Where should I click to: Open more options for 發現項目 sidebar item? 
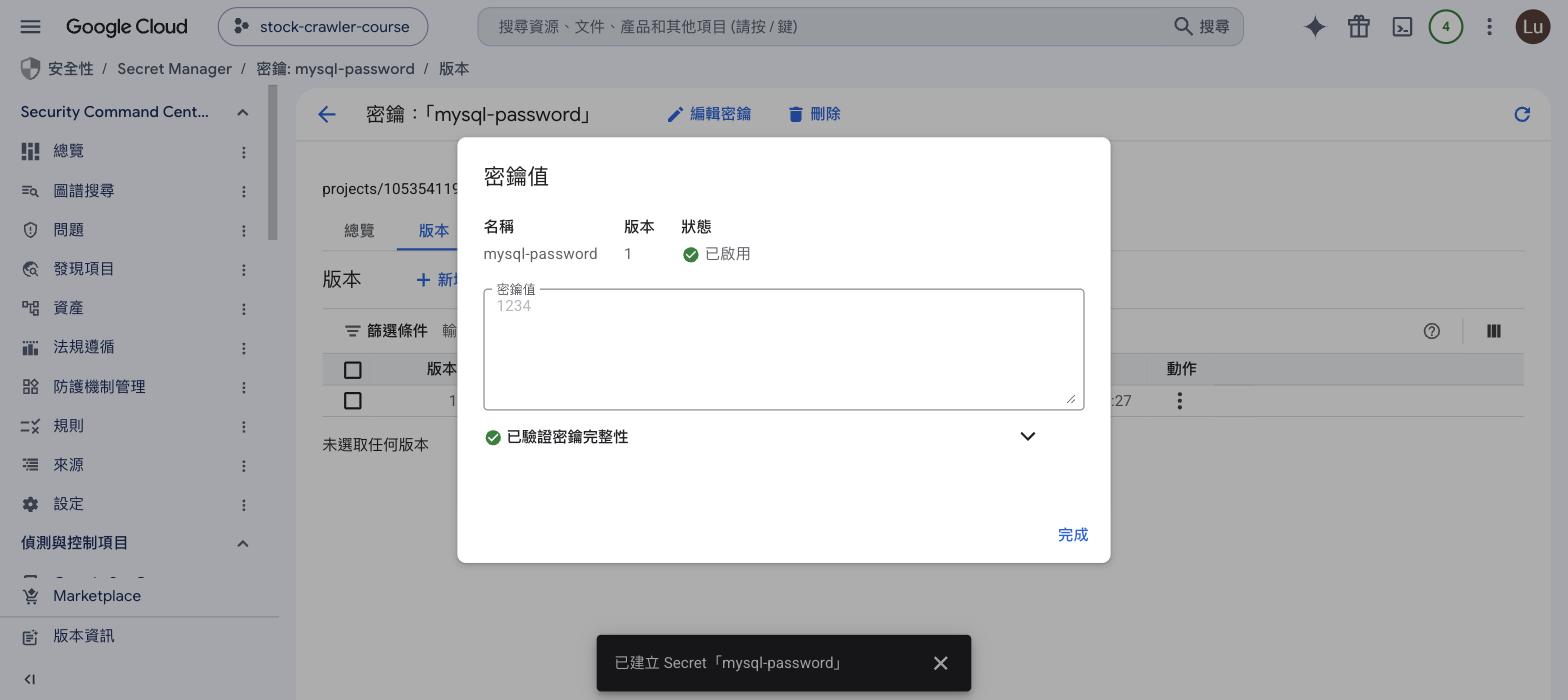coord(243,270)
